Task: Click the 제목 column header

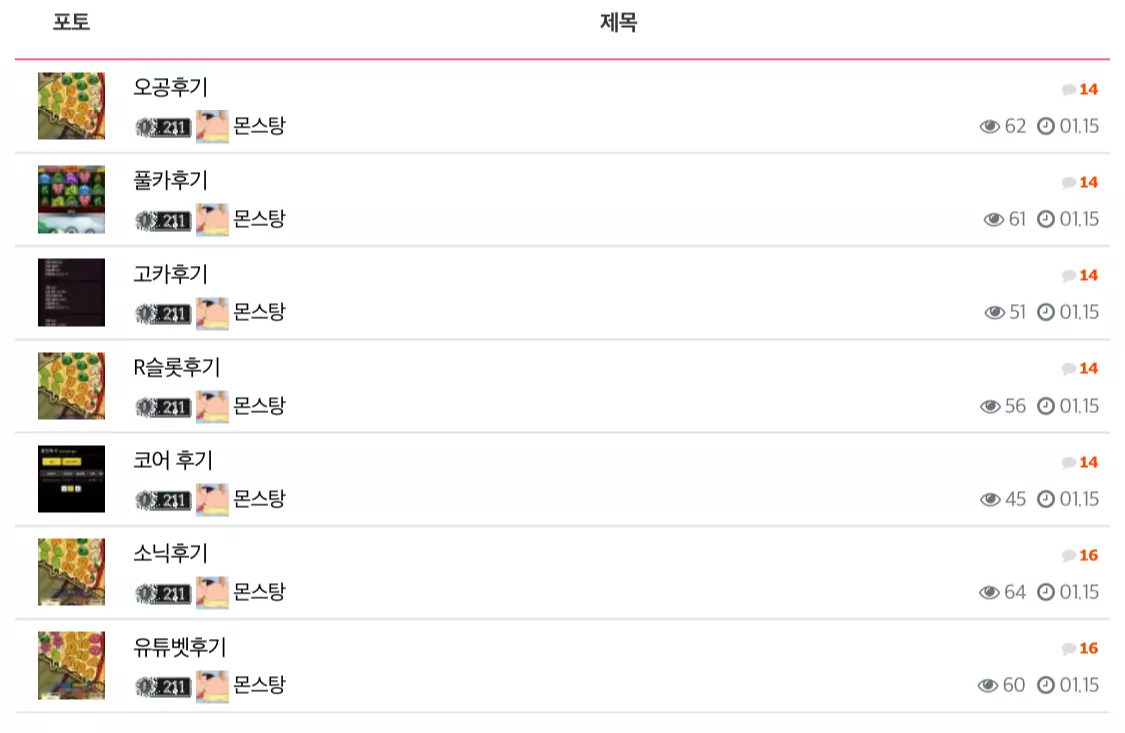Action: tap(618, 22)
